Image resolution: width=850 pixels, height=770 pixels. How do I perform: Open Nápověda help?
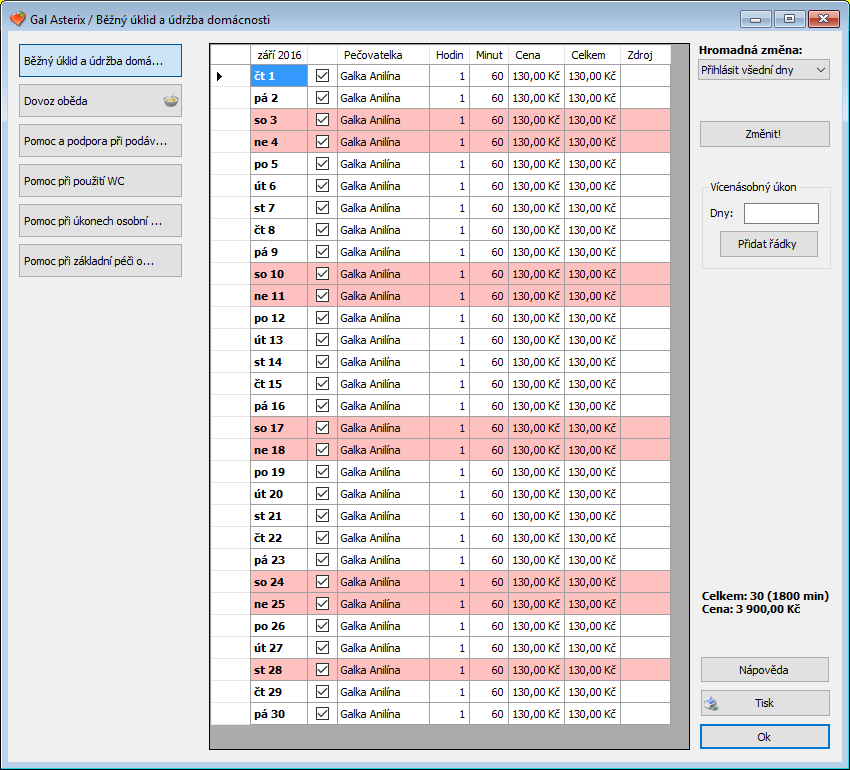(x=765, y=670)
